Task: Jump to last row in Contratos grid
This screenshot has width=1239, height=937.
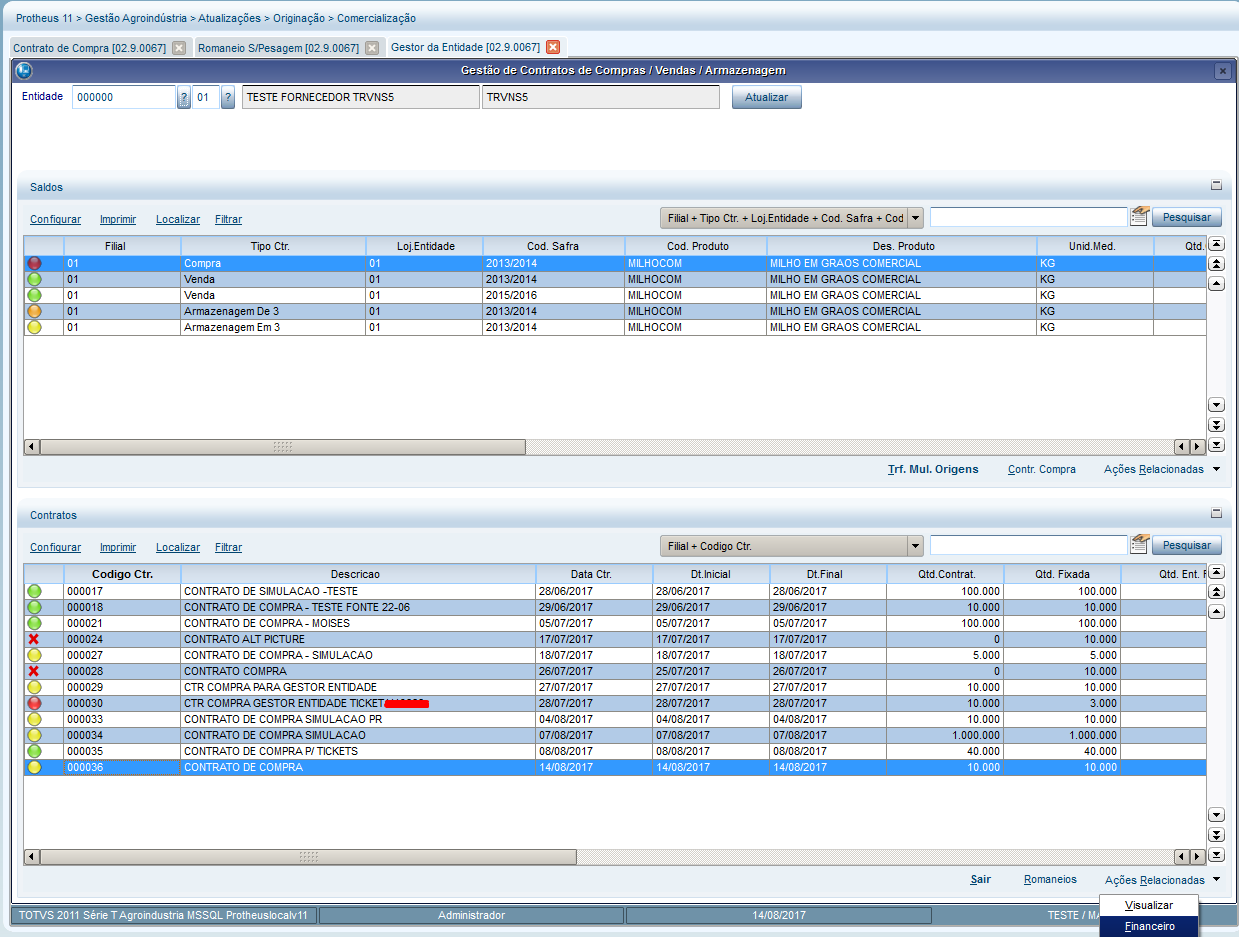Action: point(1216,855)
